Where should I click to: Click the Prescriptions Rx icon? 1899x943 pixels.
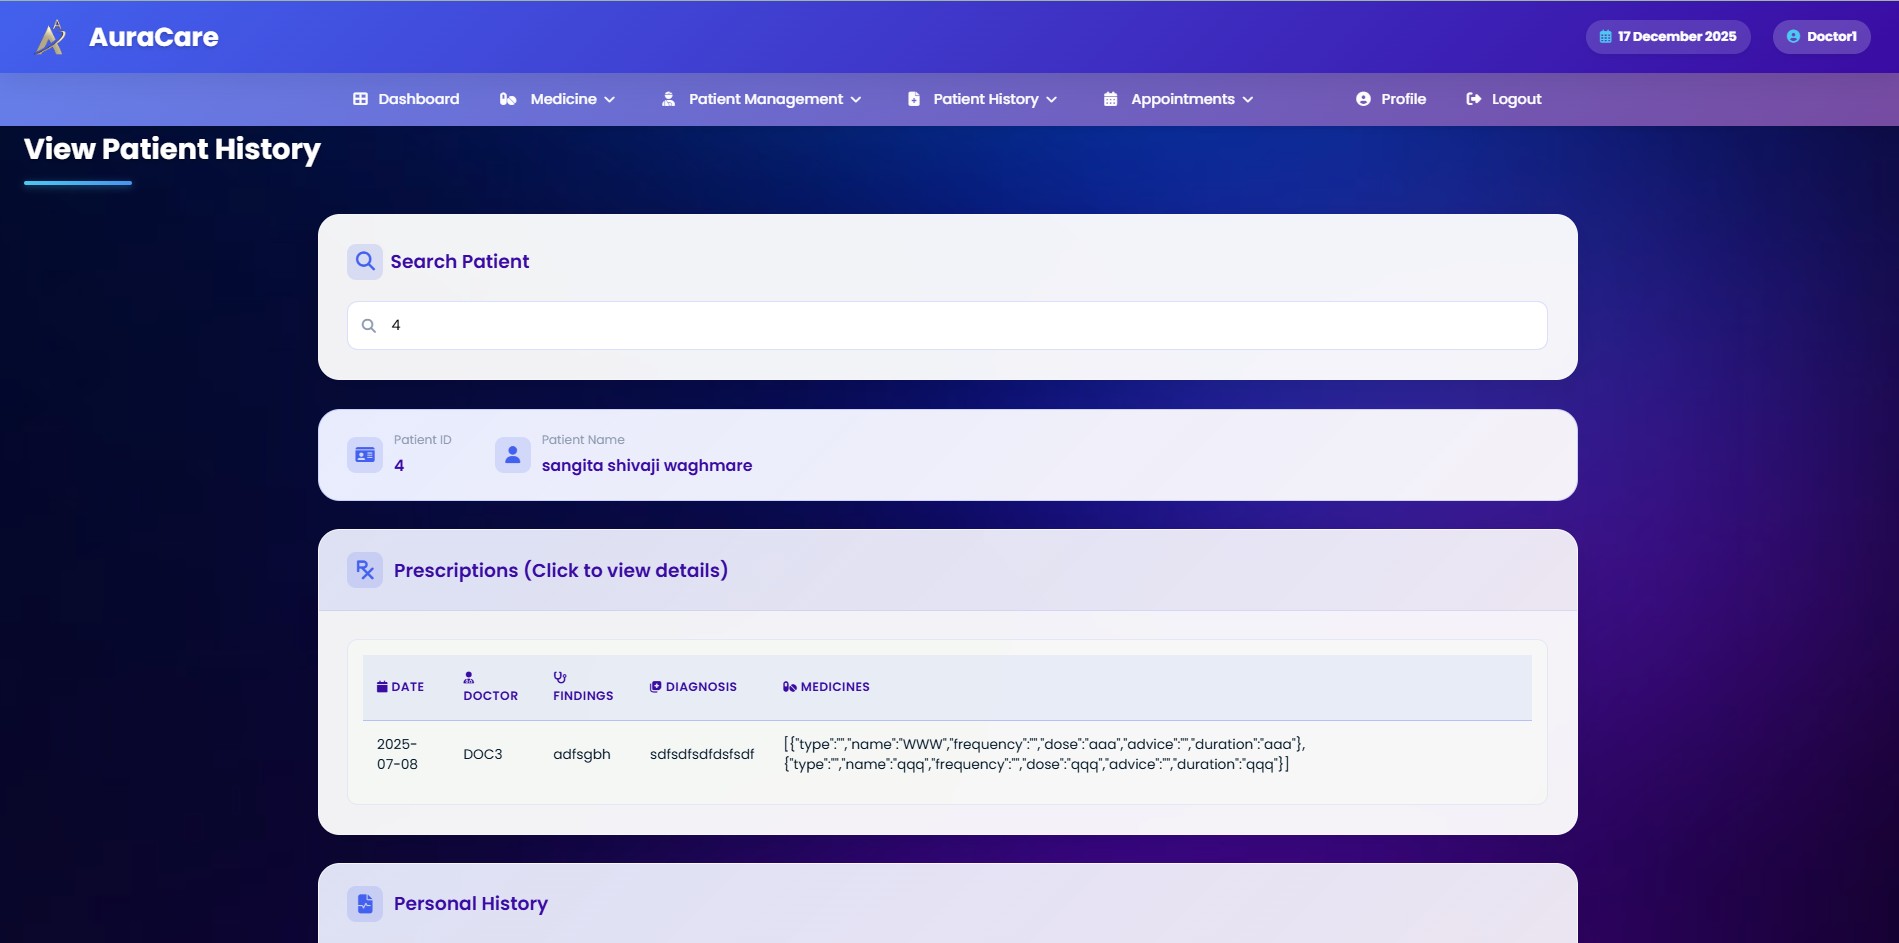(x=365, y=570)
